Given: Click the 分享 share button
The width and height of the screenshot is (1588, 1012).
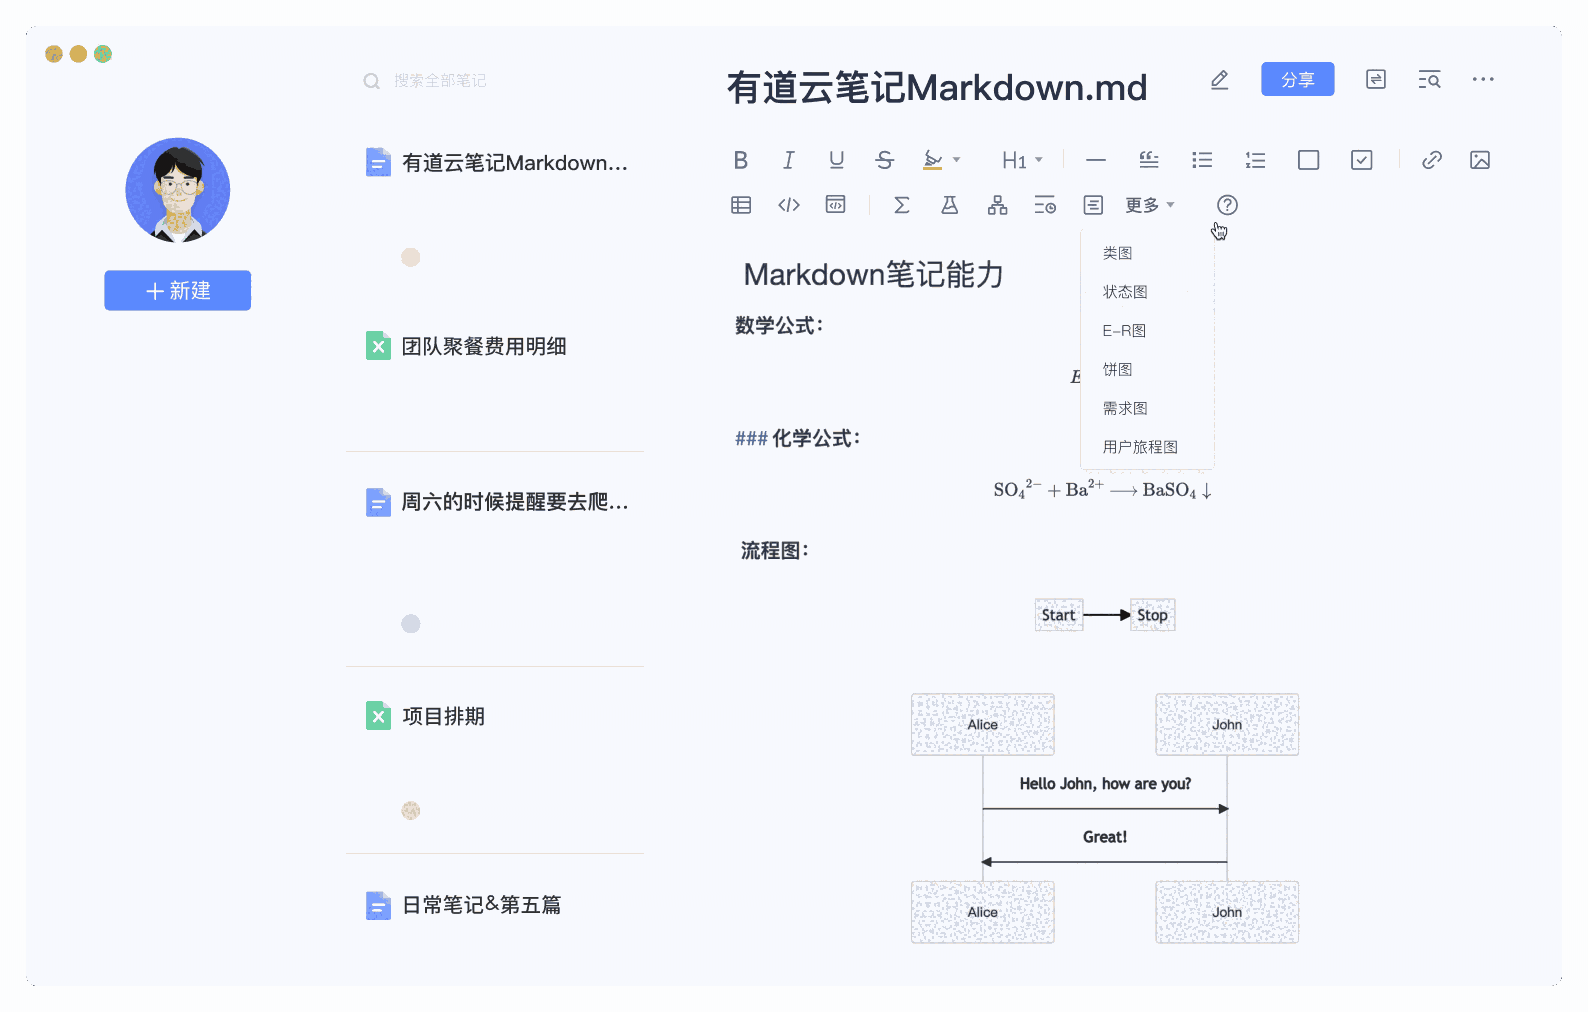Looking at the screenshot, I should click(x=1297, y=79).
